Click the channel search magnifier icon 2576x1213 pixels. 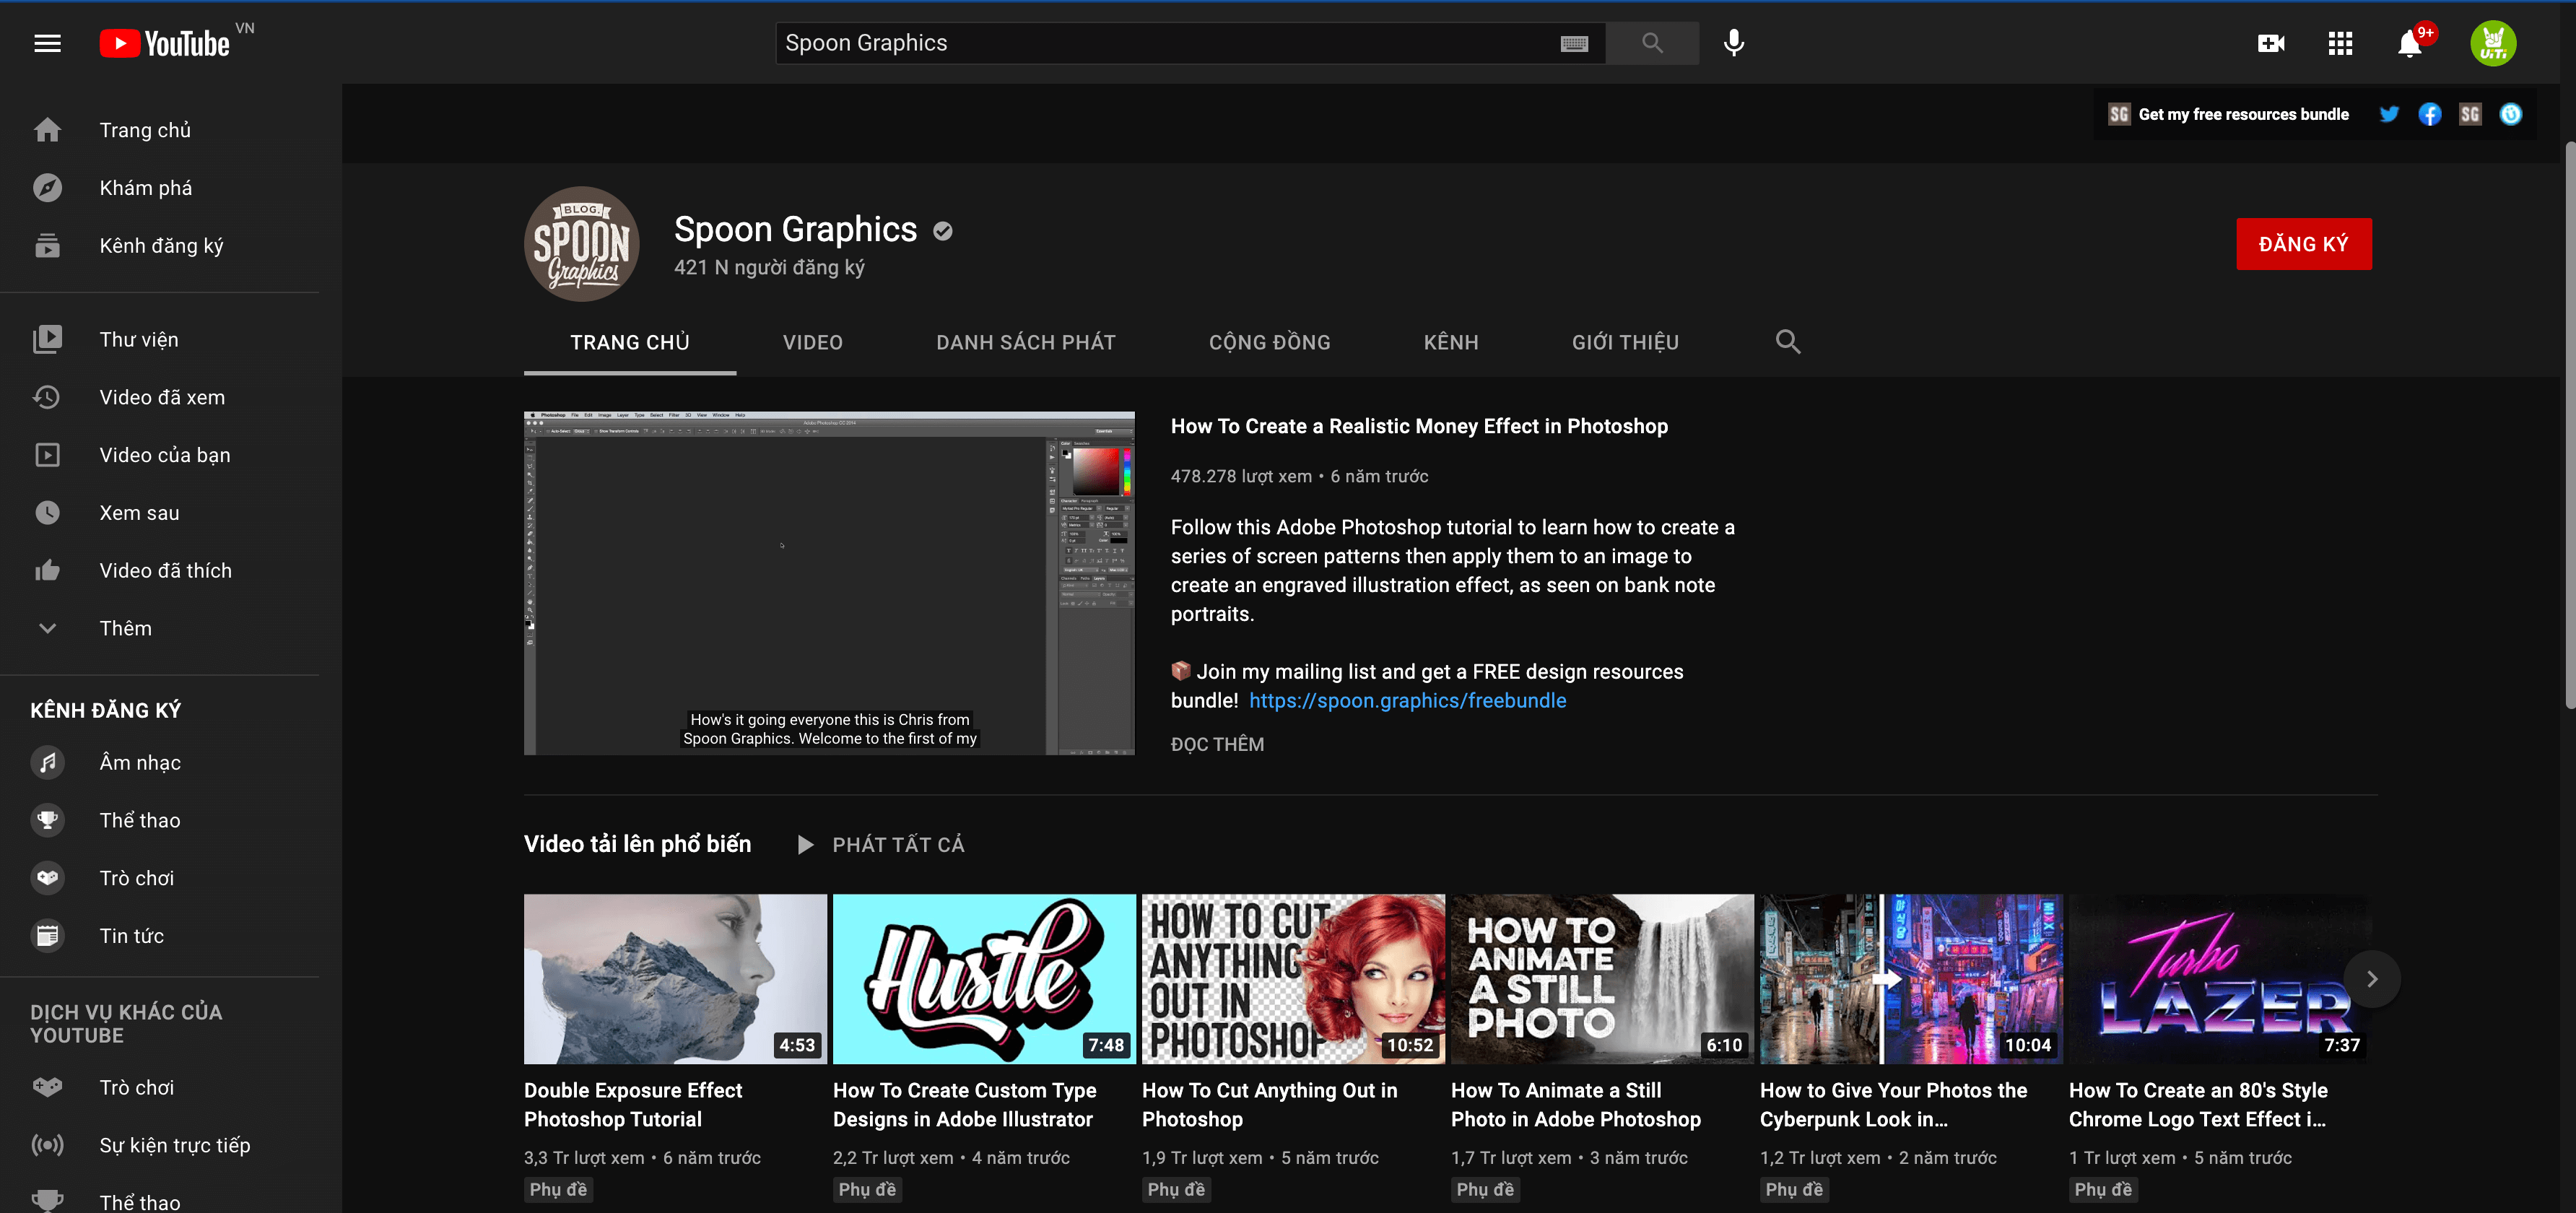pos(1787,342)
